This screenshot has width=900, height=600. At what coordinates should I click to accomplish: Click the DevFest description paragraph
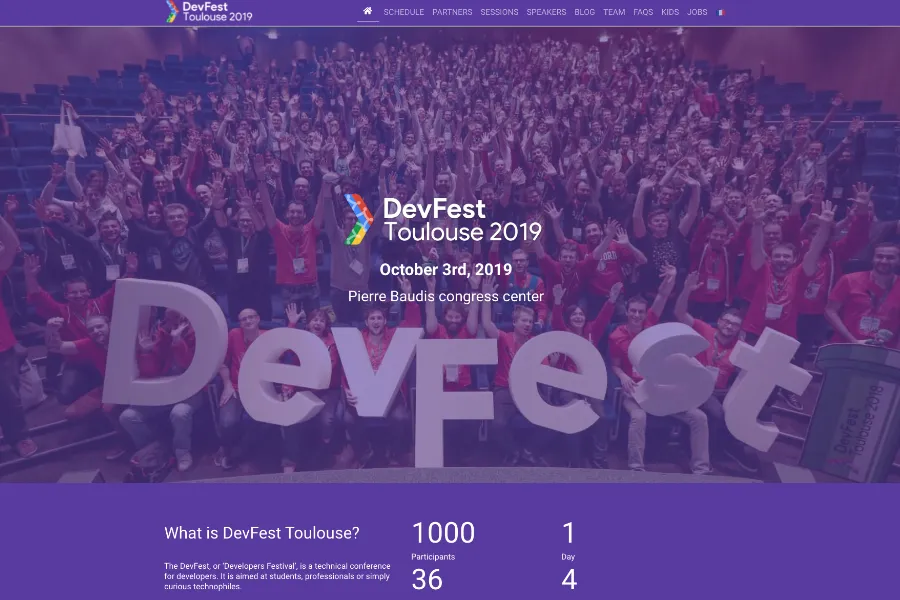[277, 576]
